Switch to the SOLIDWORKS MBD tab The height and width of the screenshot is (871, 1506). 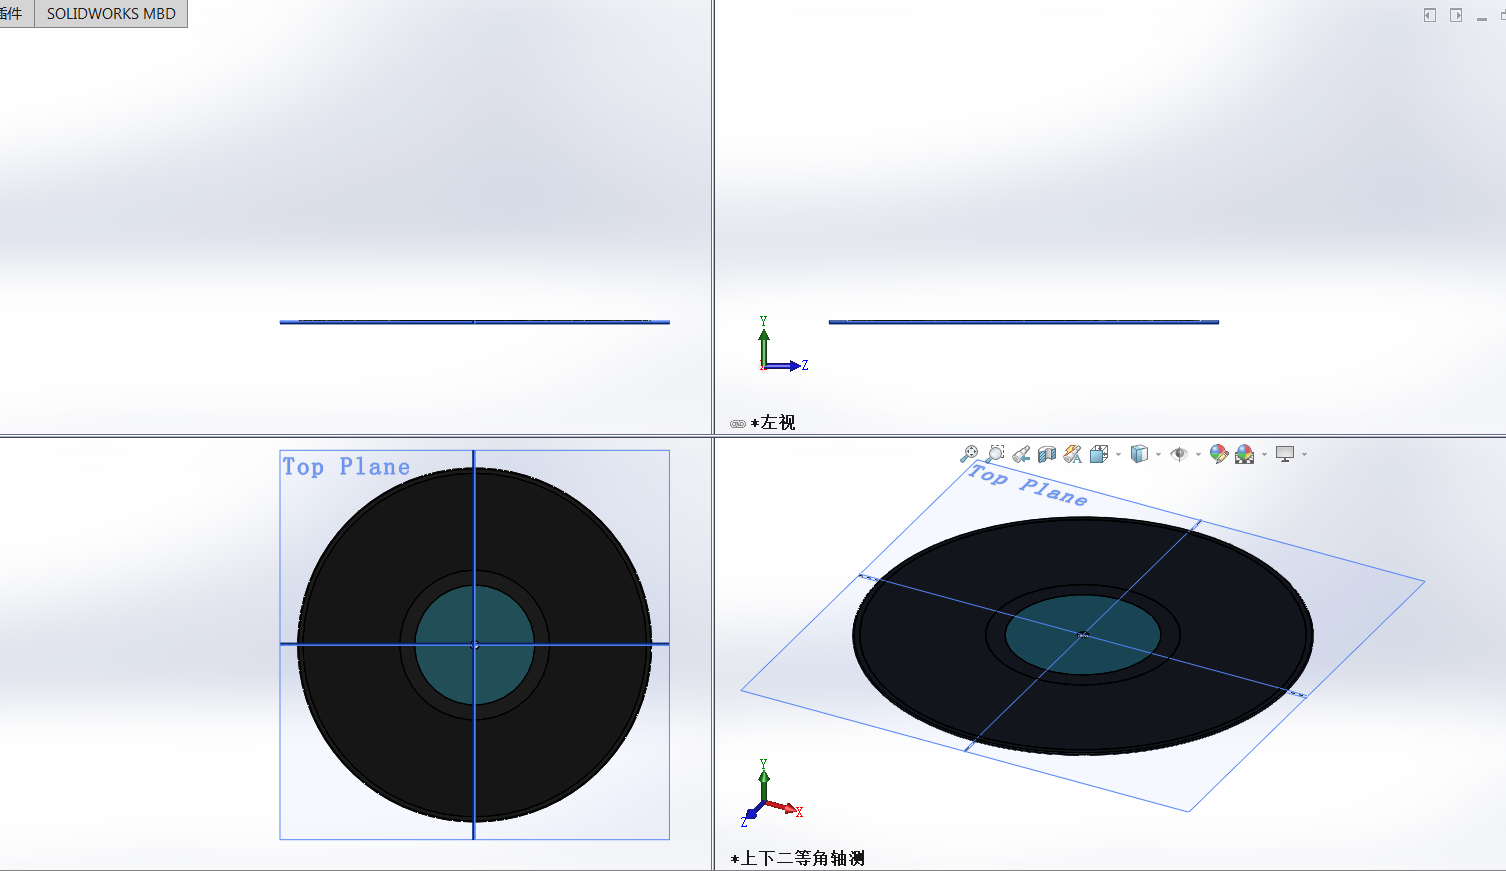point(111,14)
